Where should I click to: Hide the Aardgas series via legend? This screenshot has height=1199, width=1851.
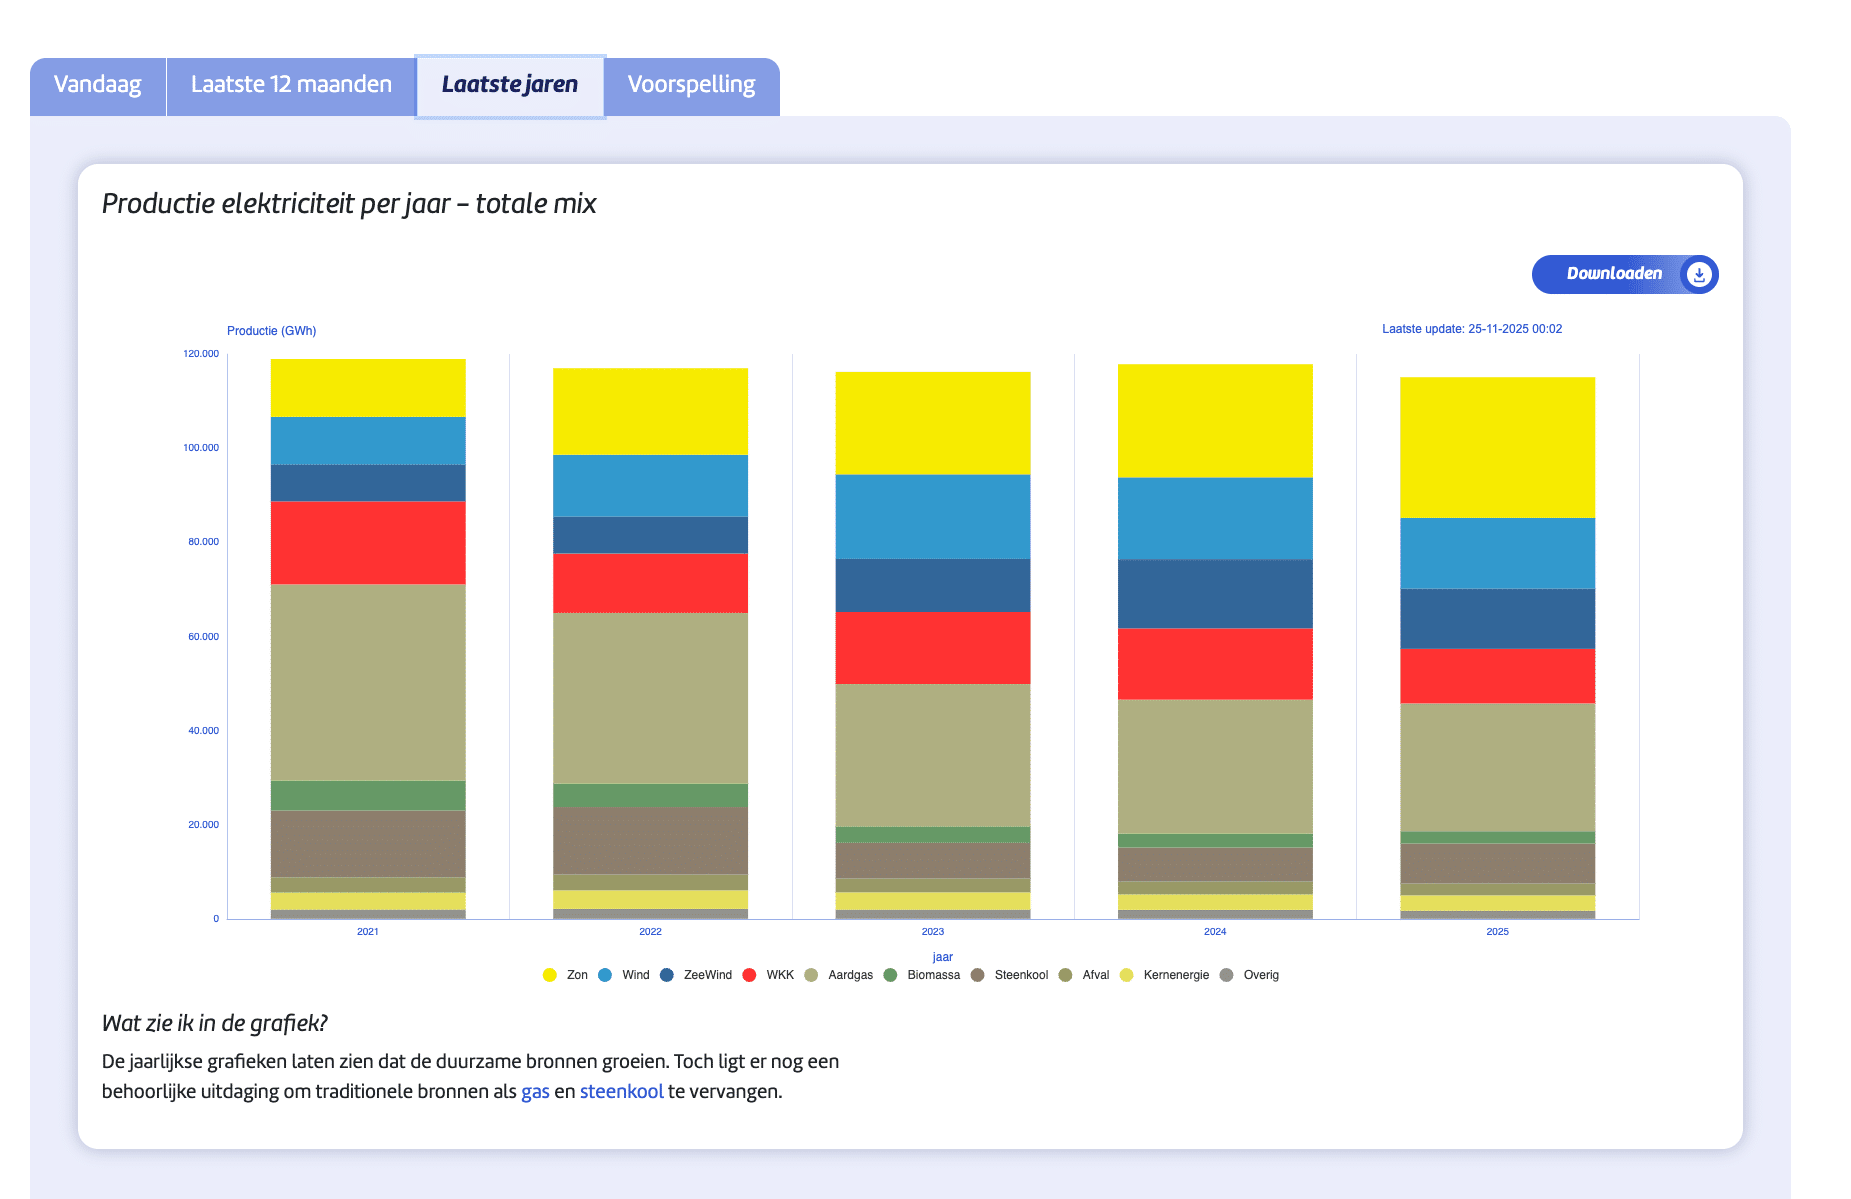[811, 975]
